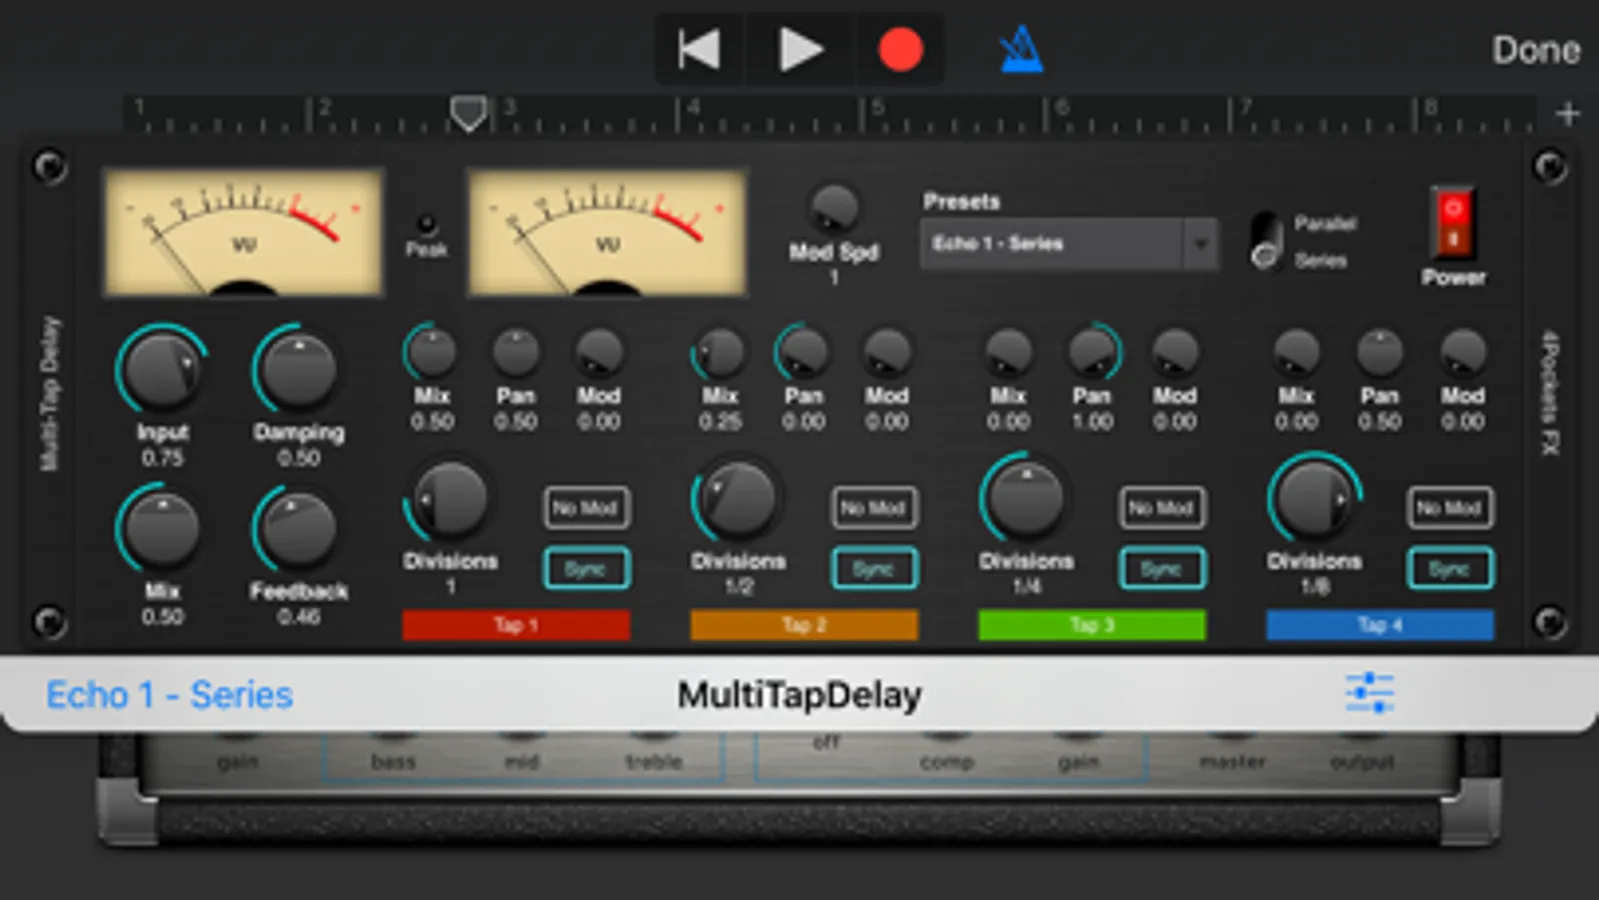Click bar 5 on the timeline ruler
Viewport: 1599px width, 900px height.
tap(877, 108)
